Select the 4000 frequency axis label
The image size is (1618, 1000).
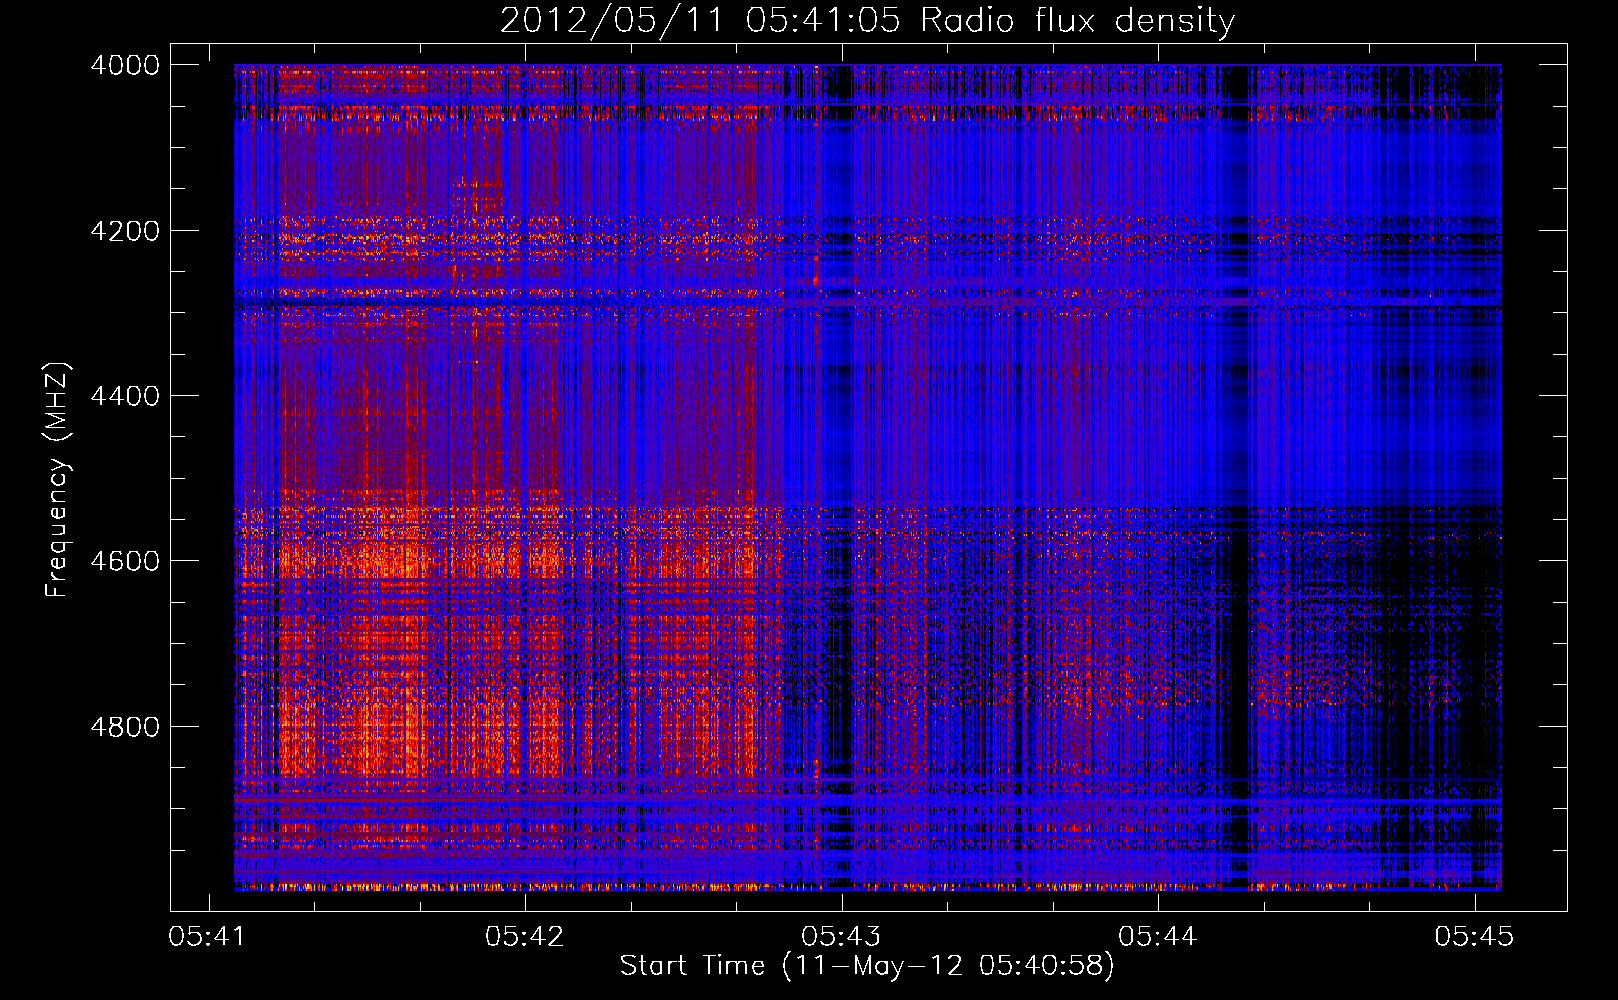tap(125, 65)
